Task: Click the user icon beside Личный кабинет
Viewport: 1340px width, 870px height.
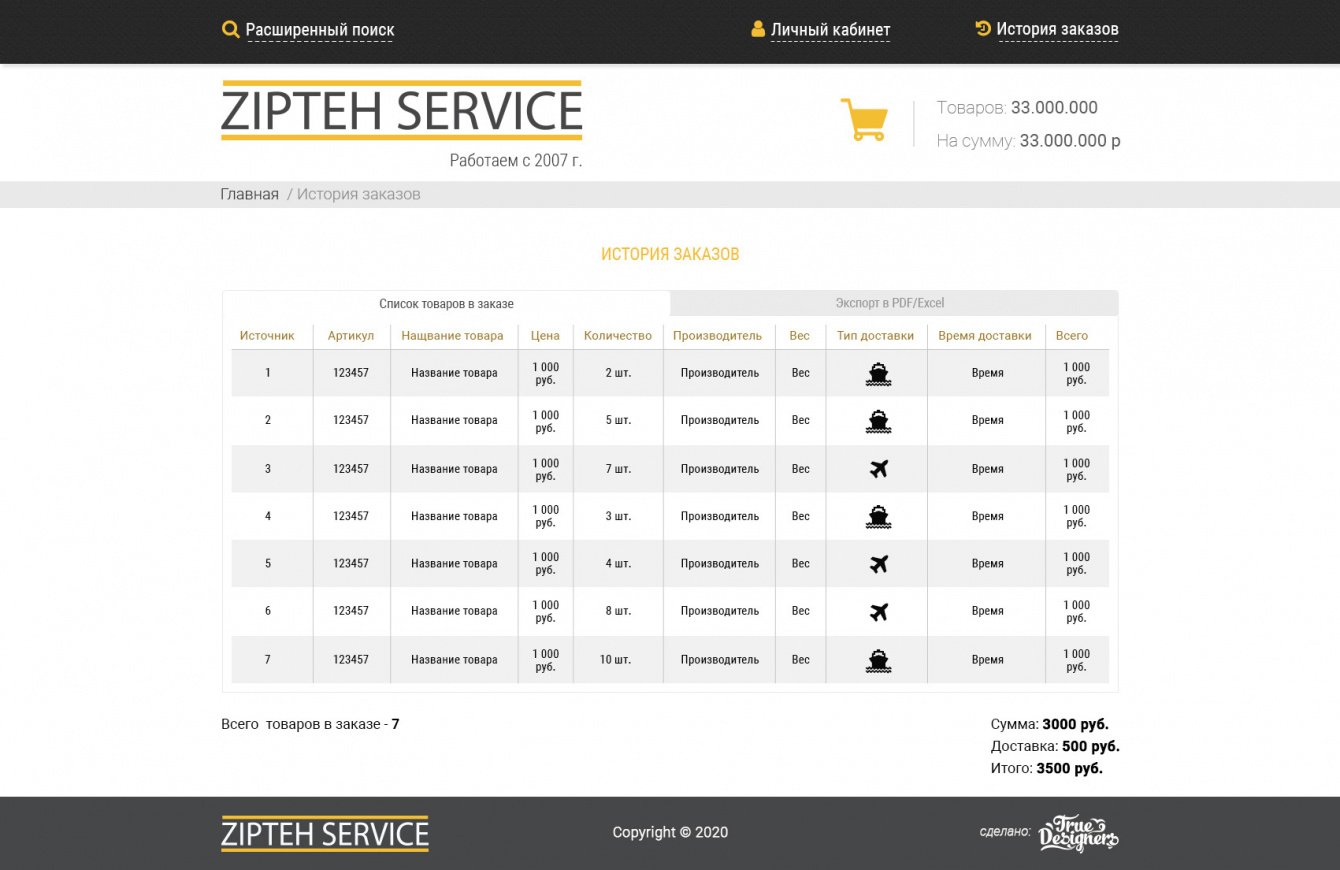Action: (758, 29)
